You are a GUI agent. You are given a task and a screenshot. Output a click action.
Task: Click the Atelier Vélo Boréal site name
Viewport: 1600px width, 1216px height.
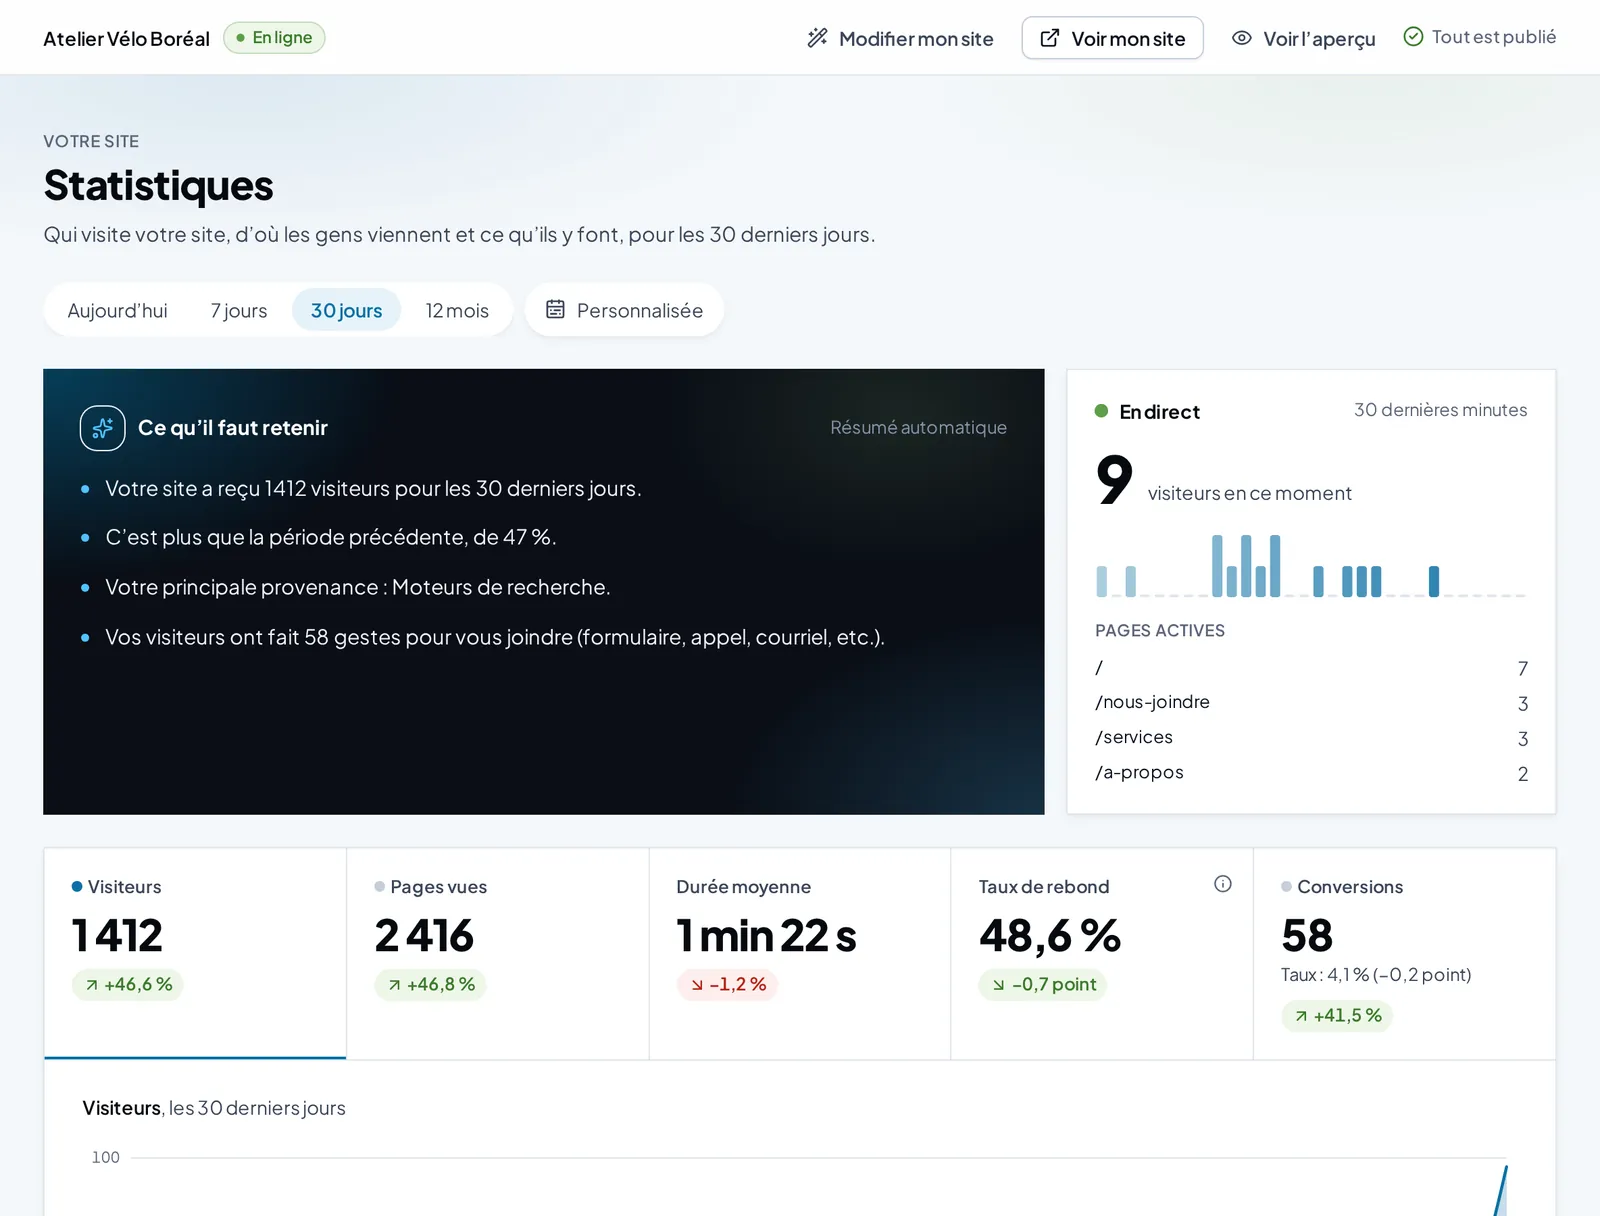point(126,39)
